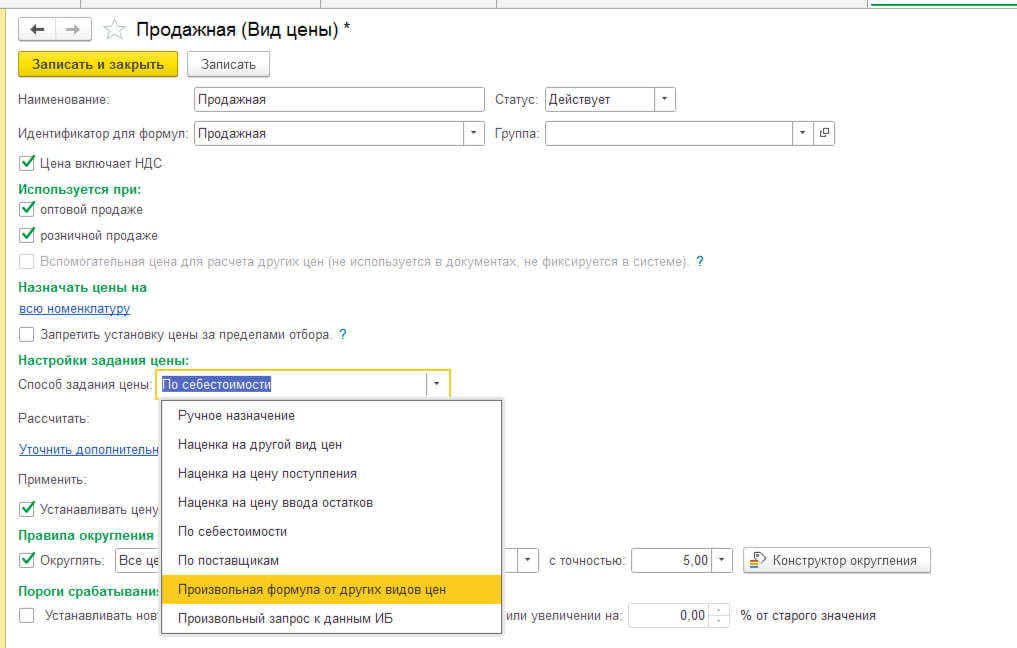Viewport: 1017px width, 648px height.
Task: Click into the Наименование text field
Action: pos(338,100)
